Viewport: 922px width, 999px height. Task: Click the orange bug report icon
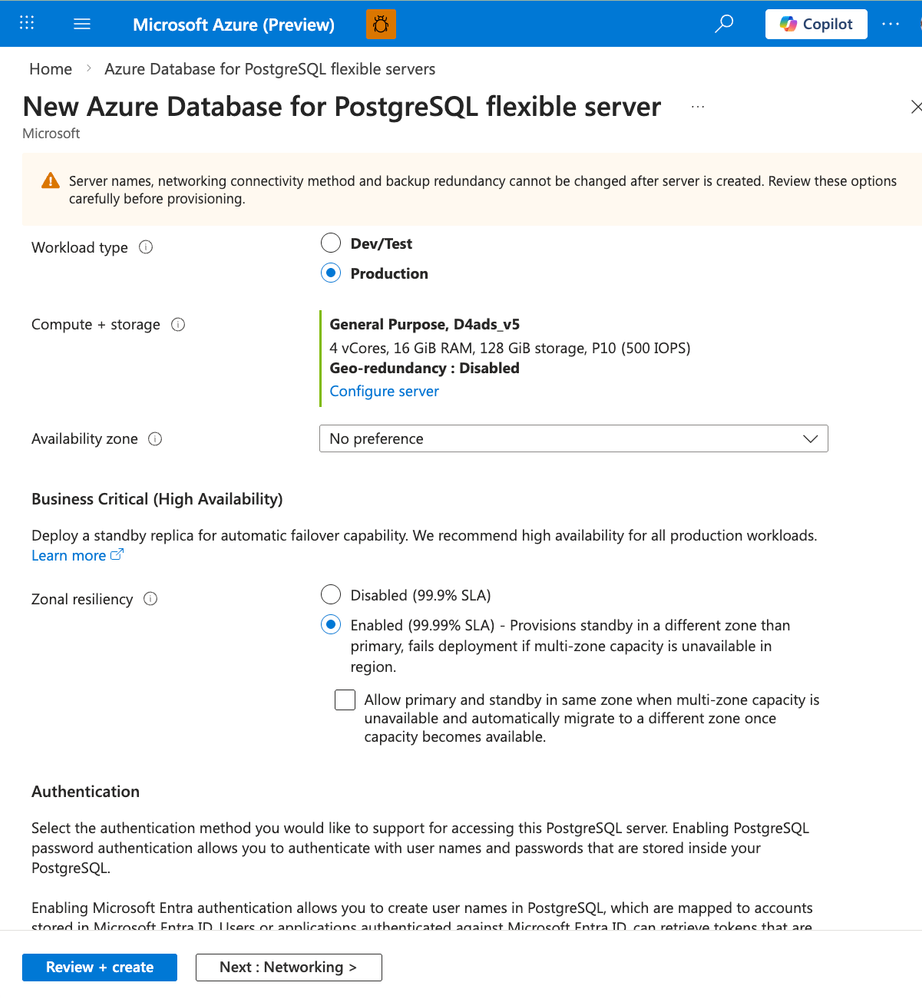point(381,24)
